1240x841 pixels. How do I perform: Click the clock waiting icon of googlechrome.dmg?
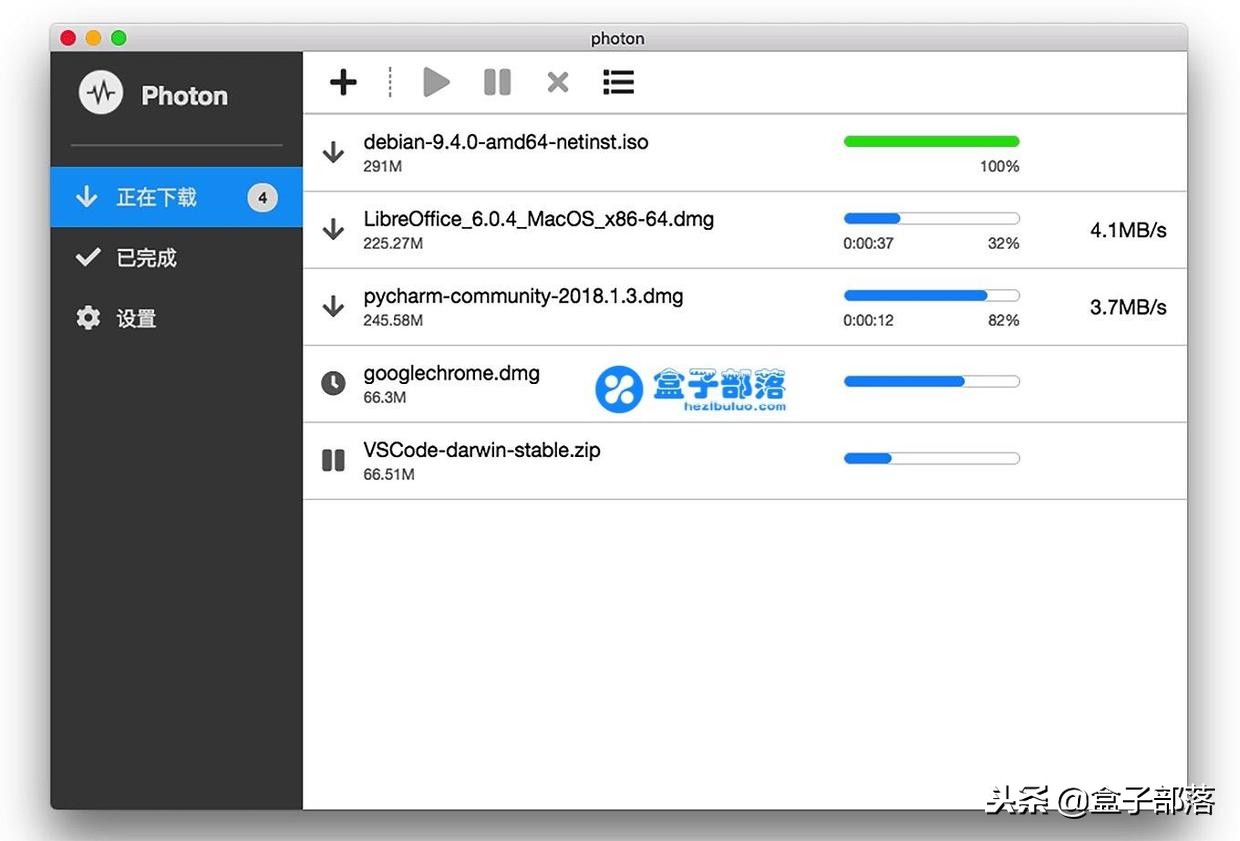point(333,383)
